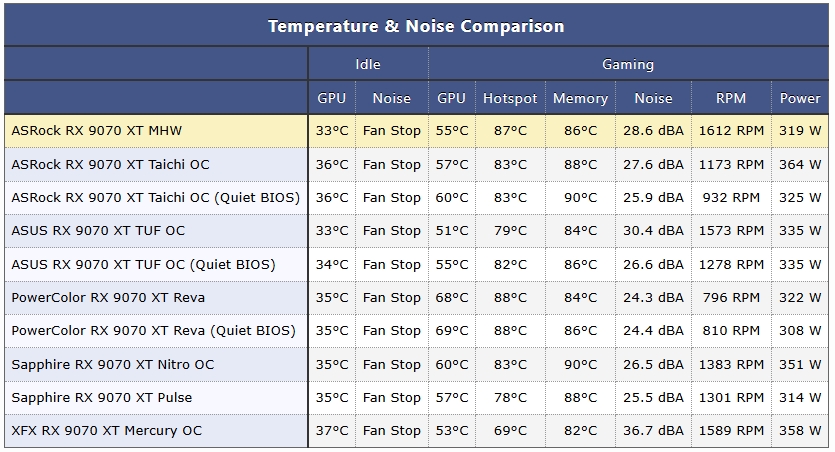Click the ASUS TUF OC (Quiet BIOS) row name
This screenshot has width=835, height=452.
[x=143, y=265]
